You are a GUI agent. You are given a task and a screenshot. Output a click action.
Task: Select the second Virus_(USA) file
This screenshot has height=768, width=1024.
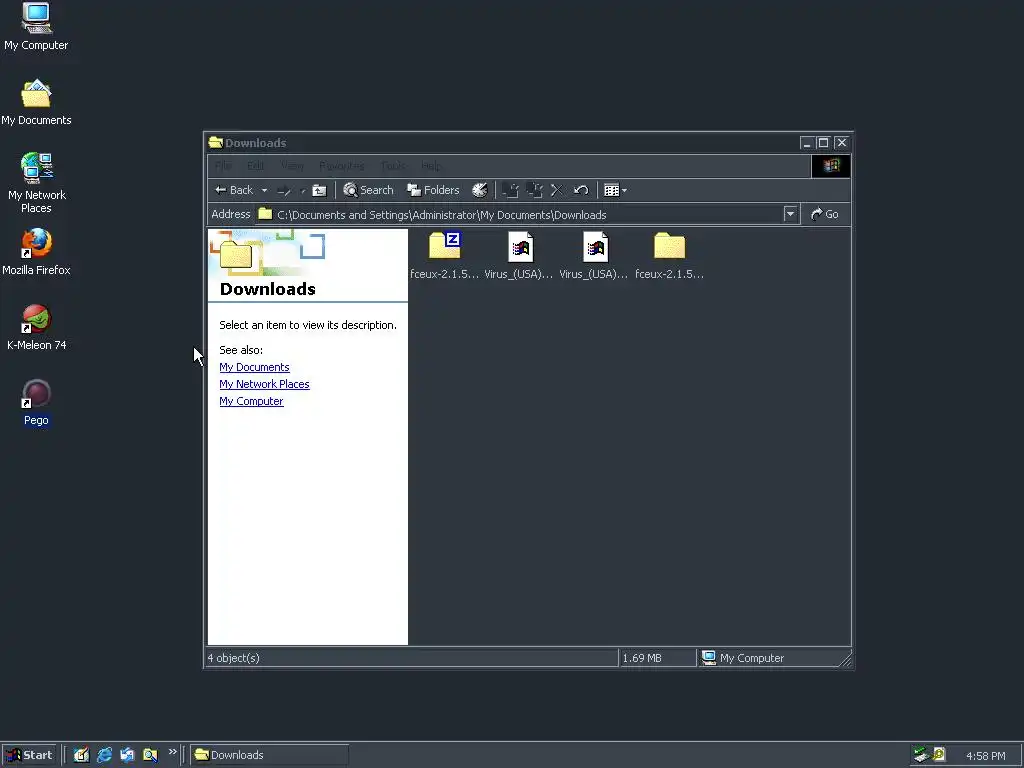(594, 255)
